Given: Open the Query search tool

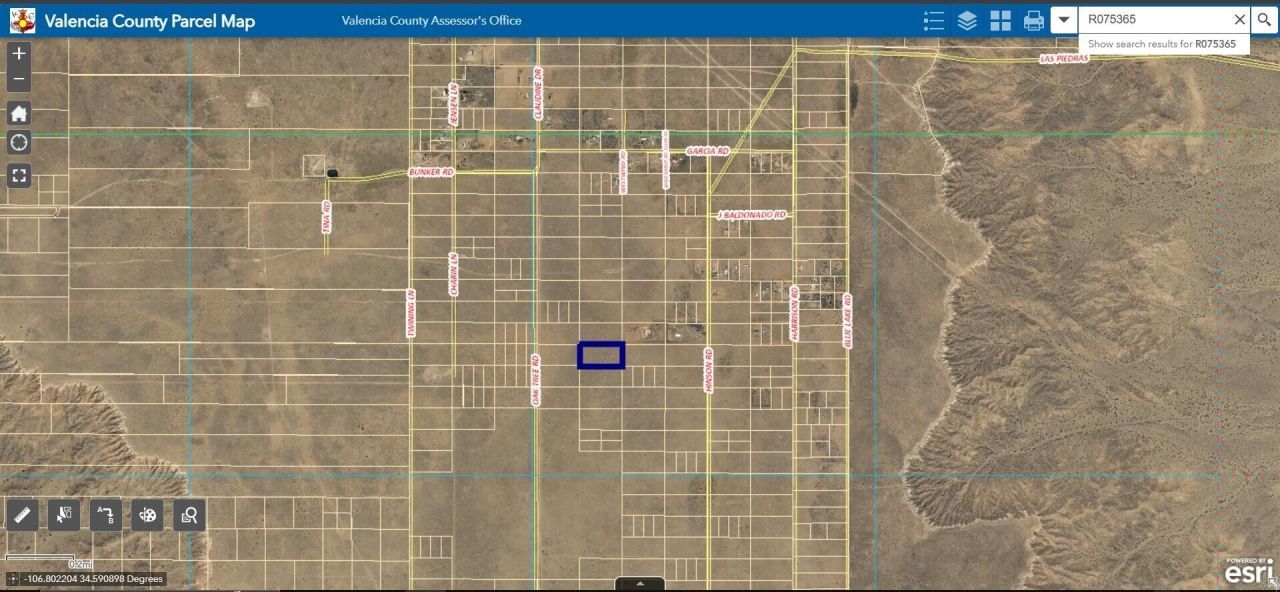Looking at the screenshot, I should [x=188, y=516].
